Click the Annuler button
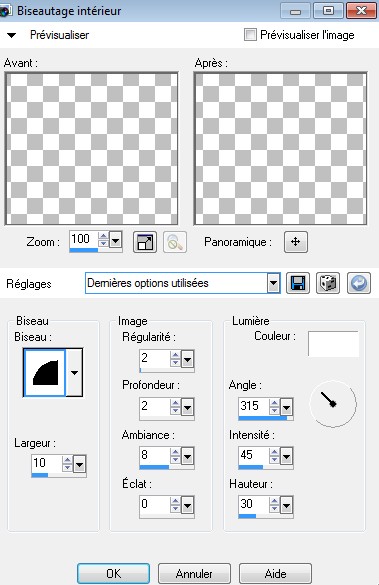 coord(194,573)
